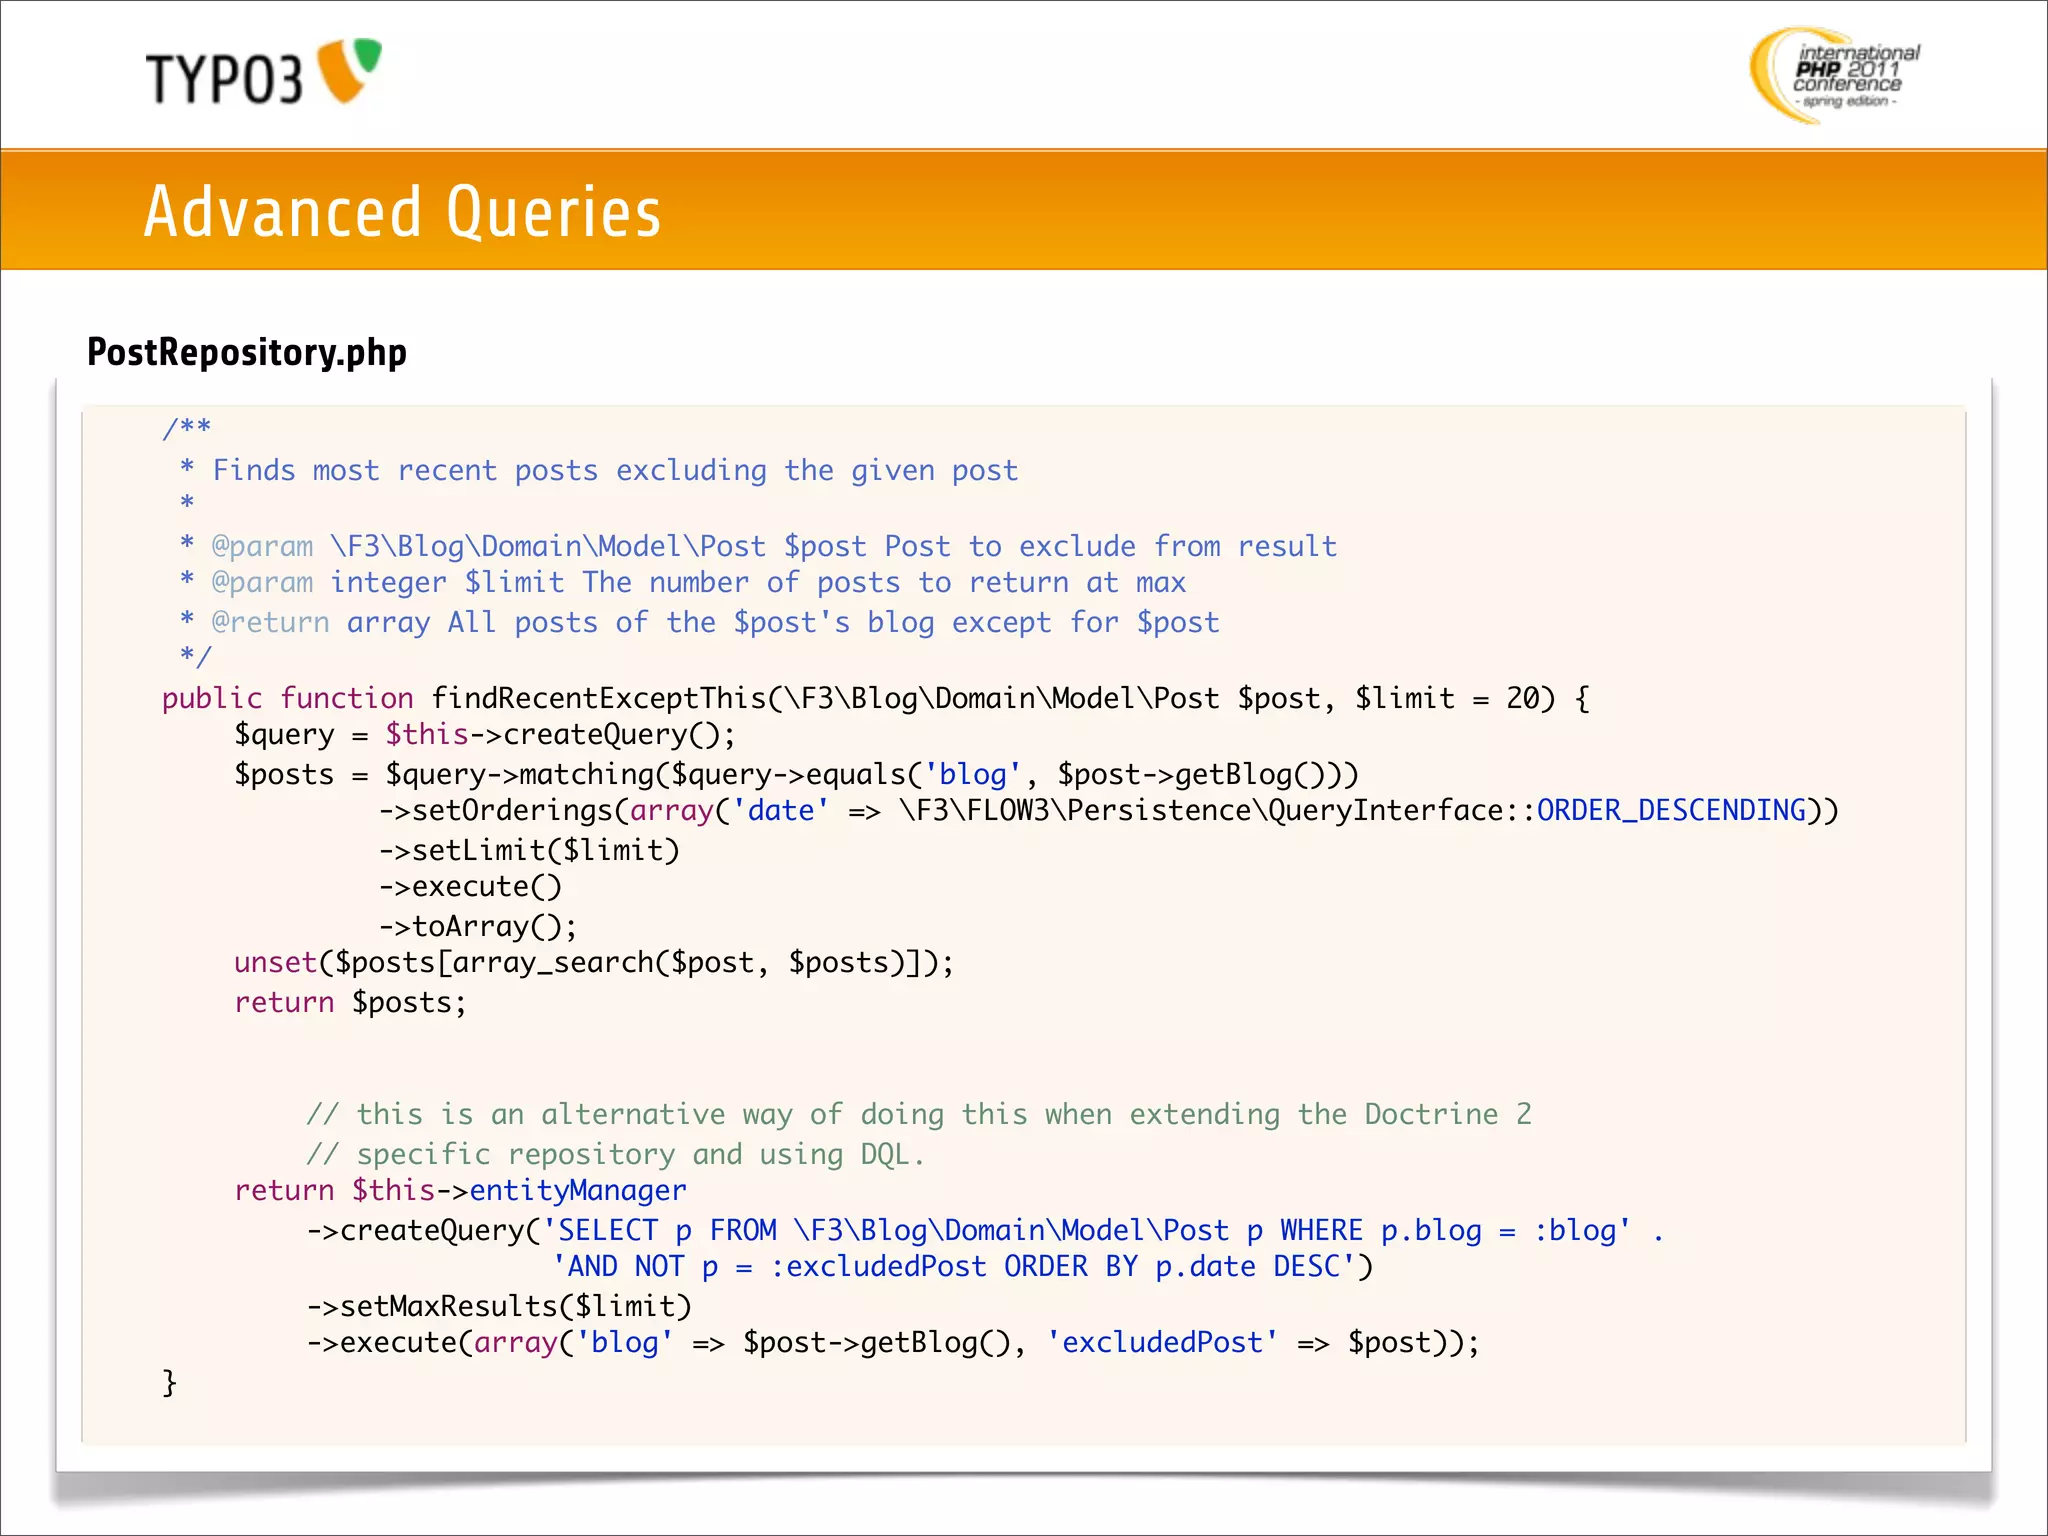Click the first @param line mentioning $post
Viewport: 2048px width, 1536px height.
coord(758,546)
